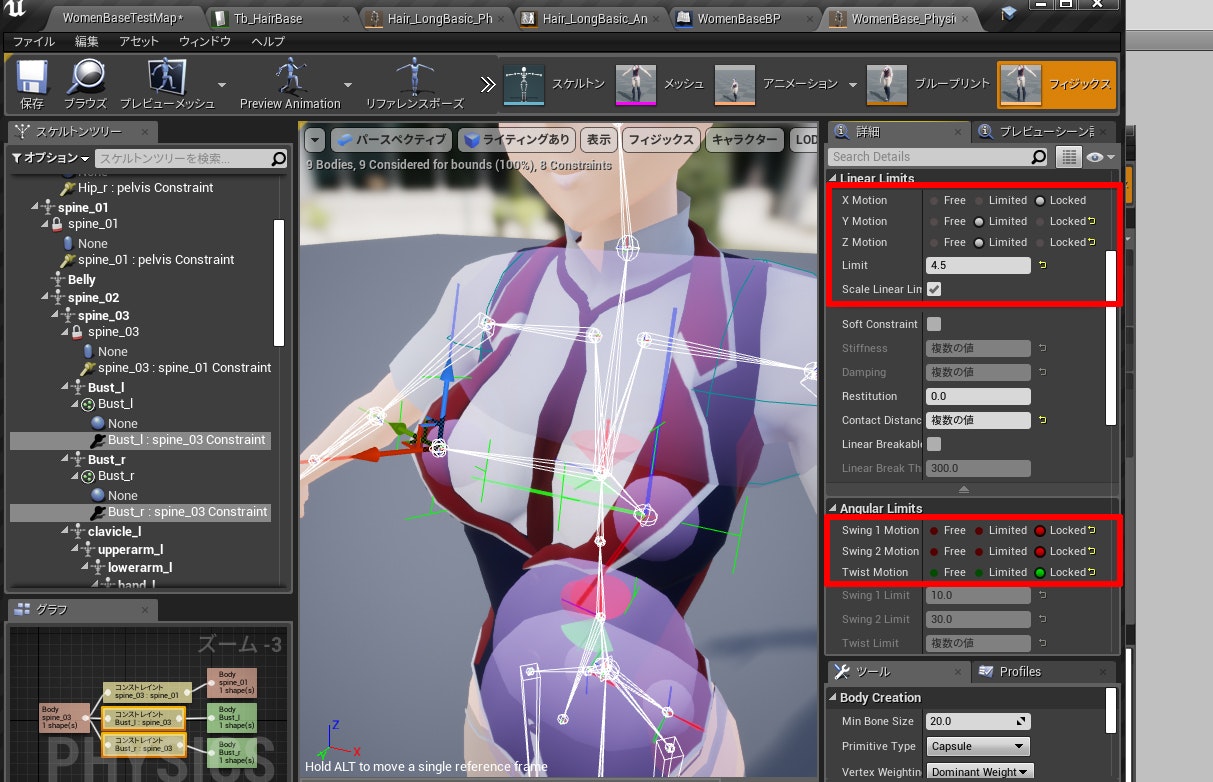Enable the Linear Breakable checkbox

(x=934, y=444)
